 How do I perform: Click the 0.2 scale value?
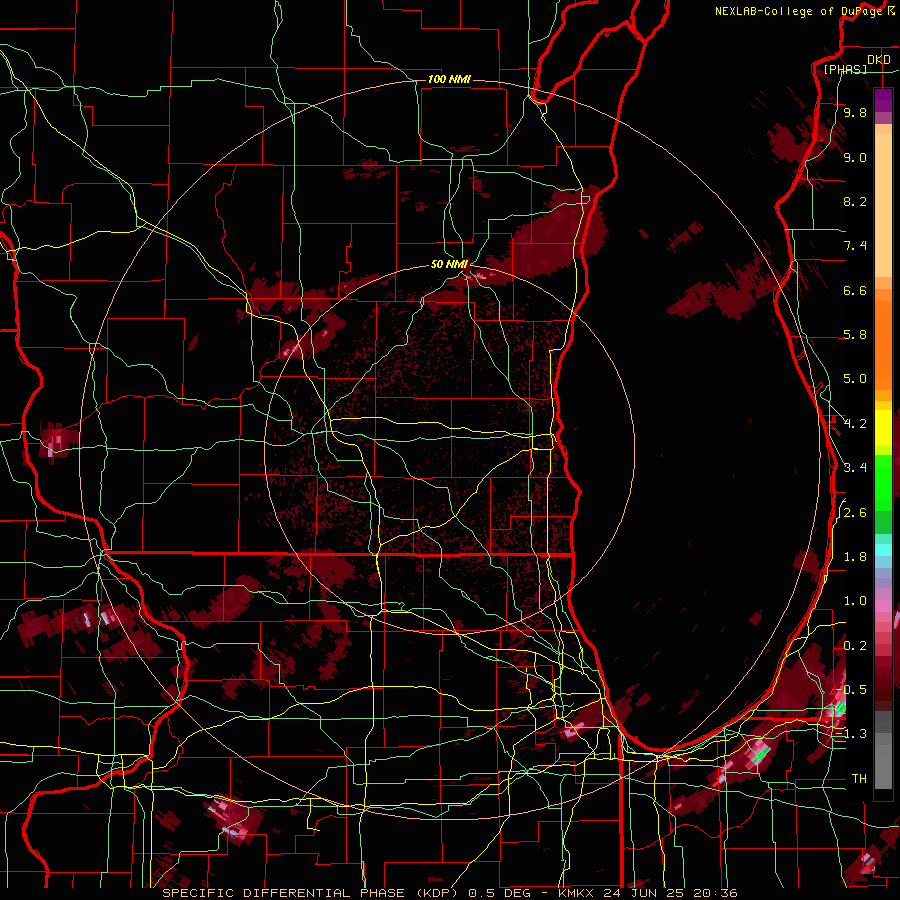coord(855,646)
